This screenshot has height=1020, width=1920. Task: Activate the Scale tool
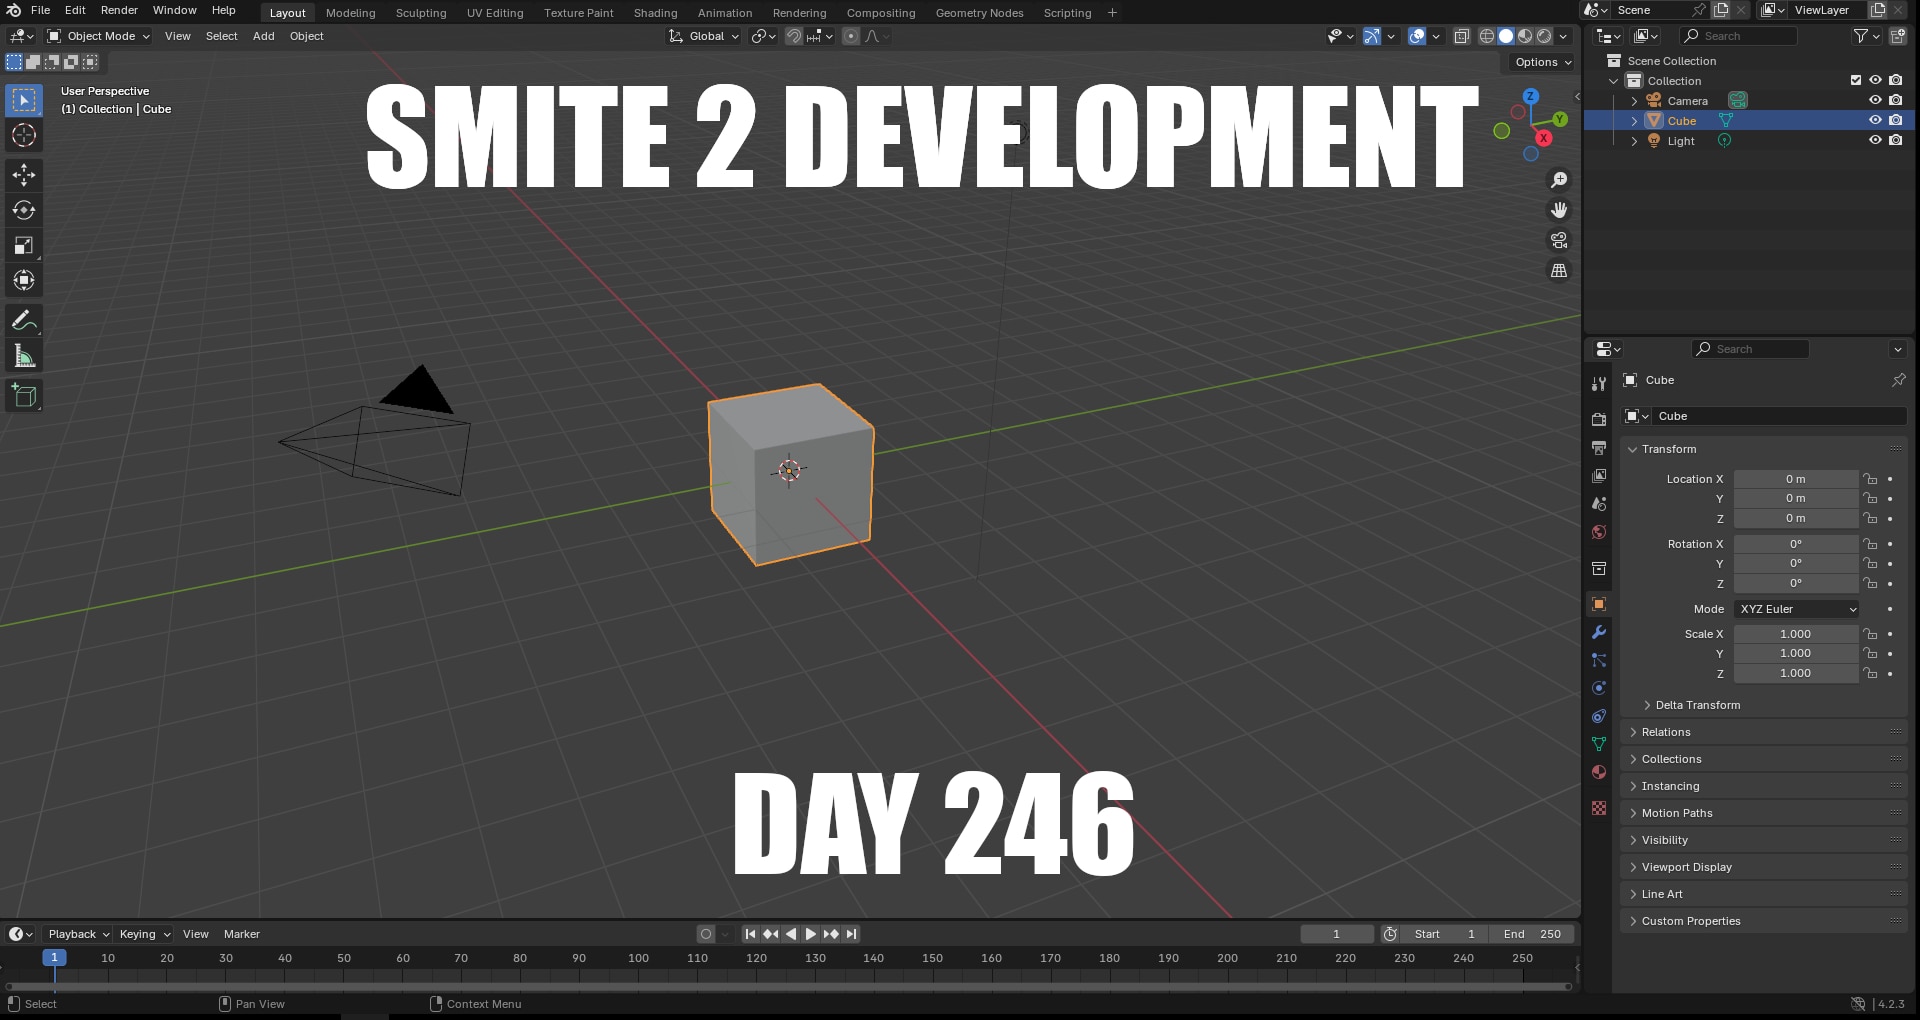pos(24,245)
